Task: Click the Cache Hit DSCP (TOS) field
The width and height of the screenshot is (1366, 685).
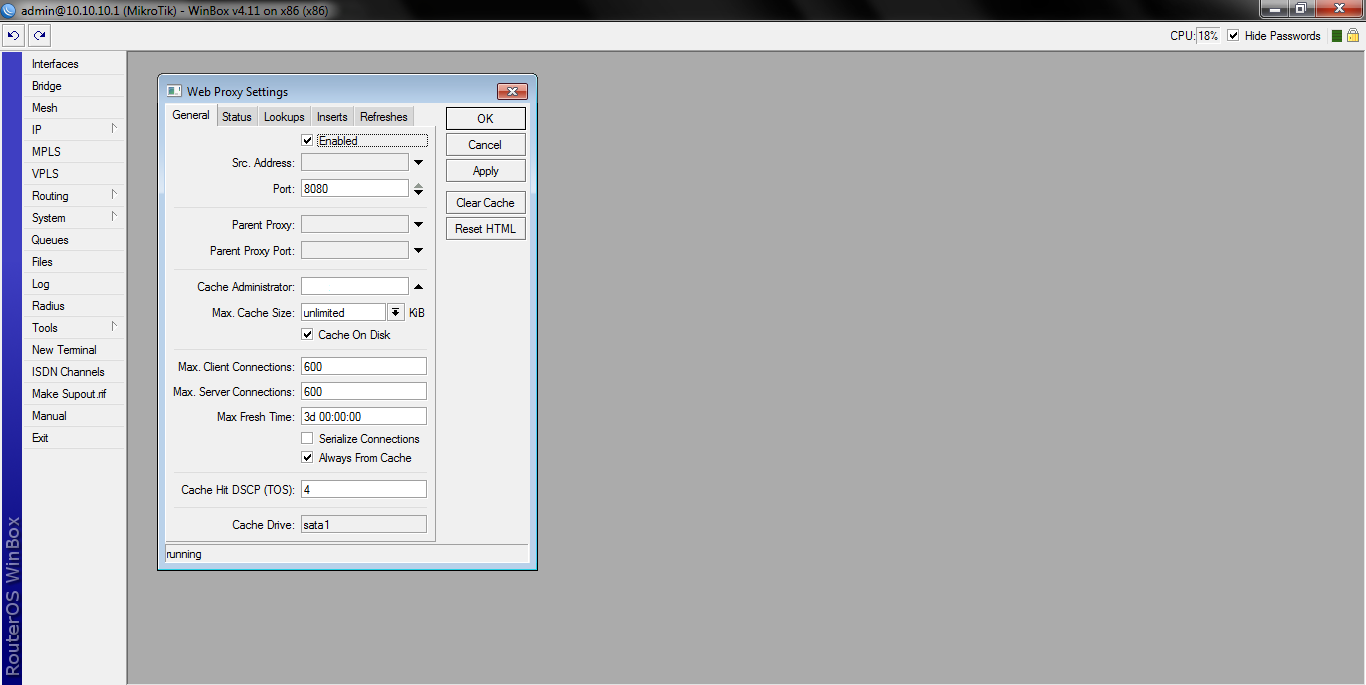Action: (x=364, y=490)
